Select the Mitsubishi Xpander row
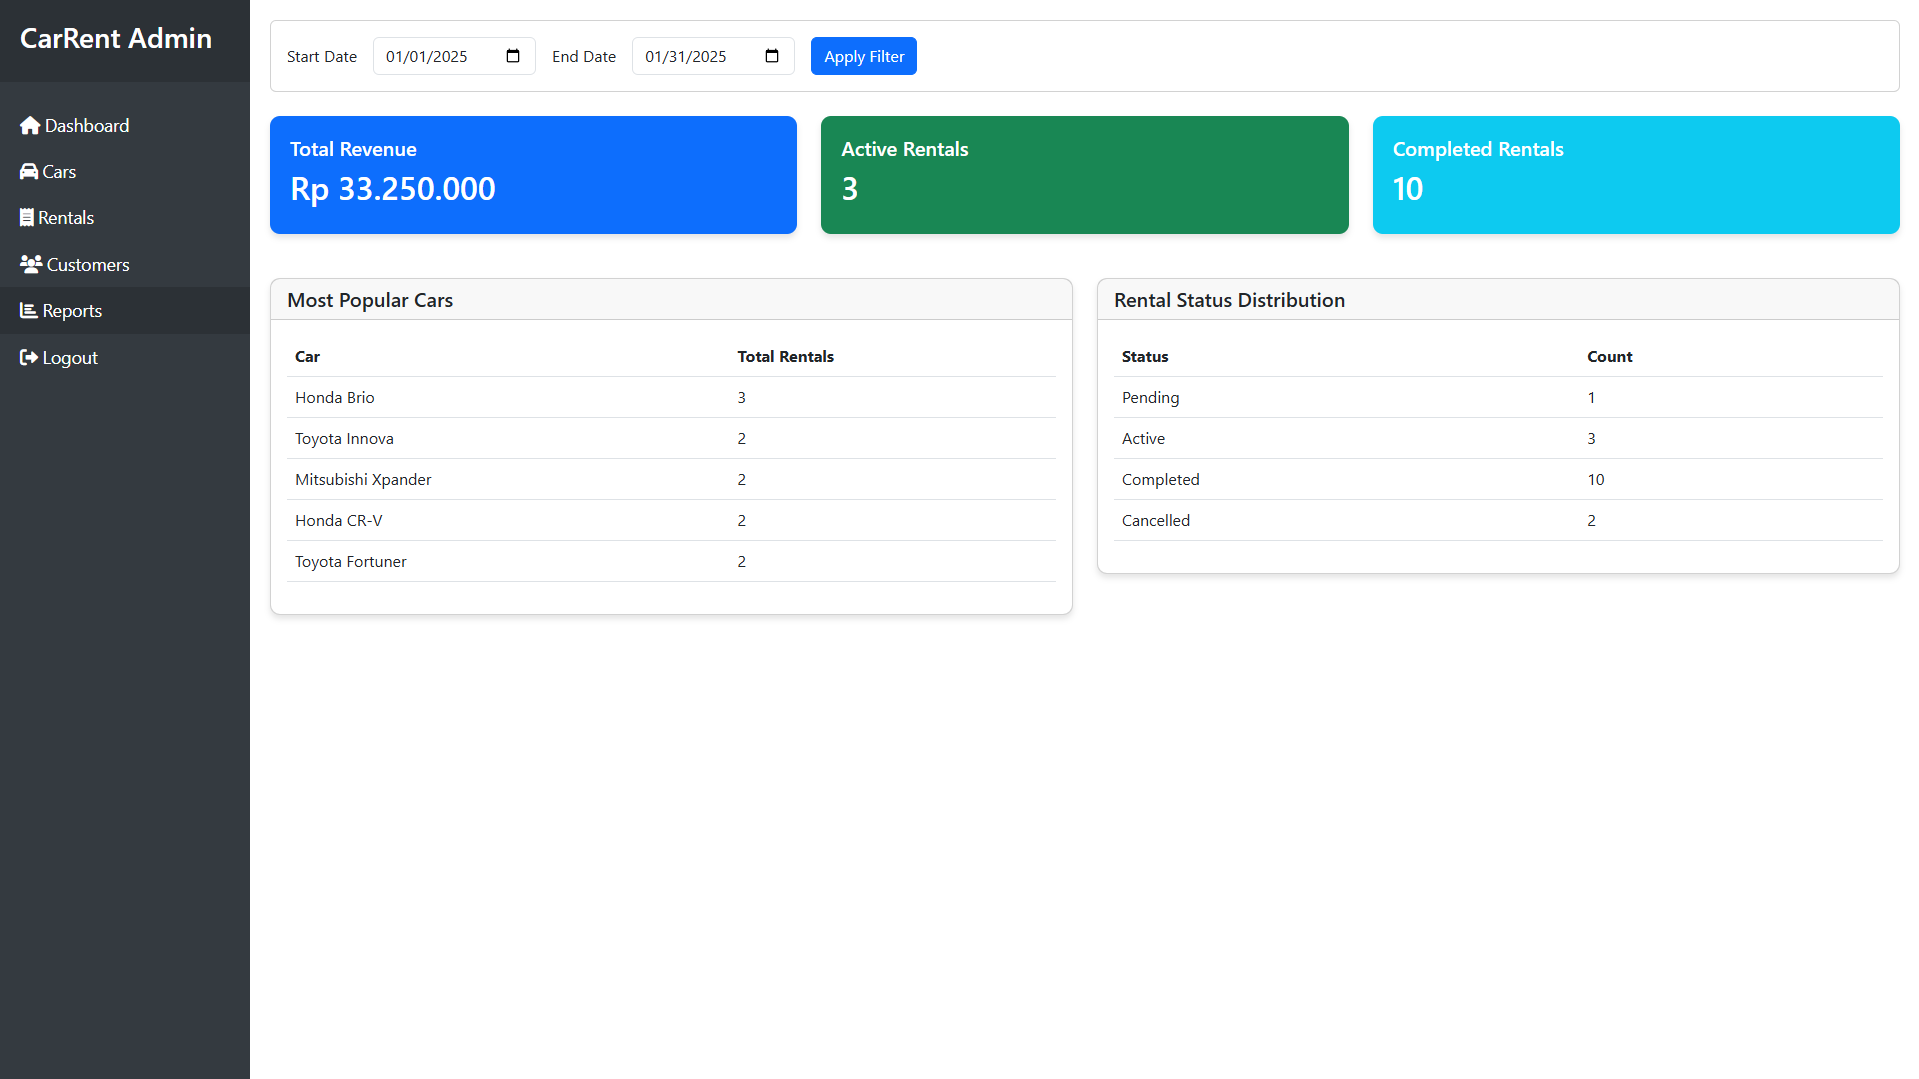The width and height of the screenshot is (1919, 1079). (x=671, y=479)
